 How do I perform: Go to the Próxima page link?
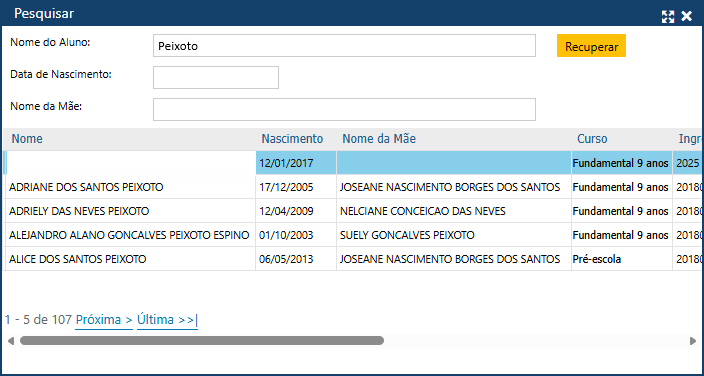[x=104, y=320]
